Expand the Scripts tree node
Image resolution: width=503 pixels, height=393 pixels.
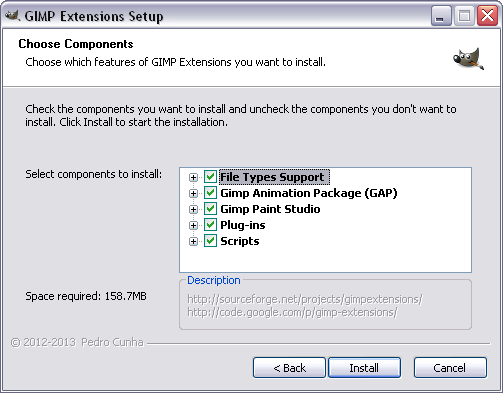coord(193,241)
